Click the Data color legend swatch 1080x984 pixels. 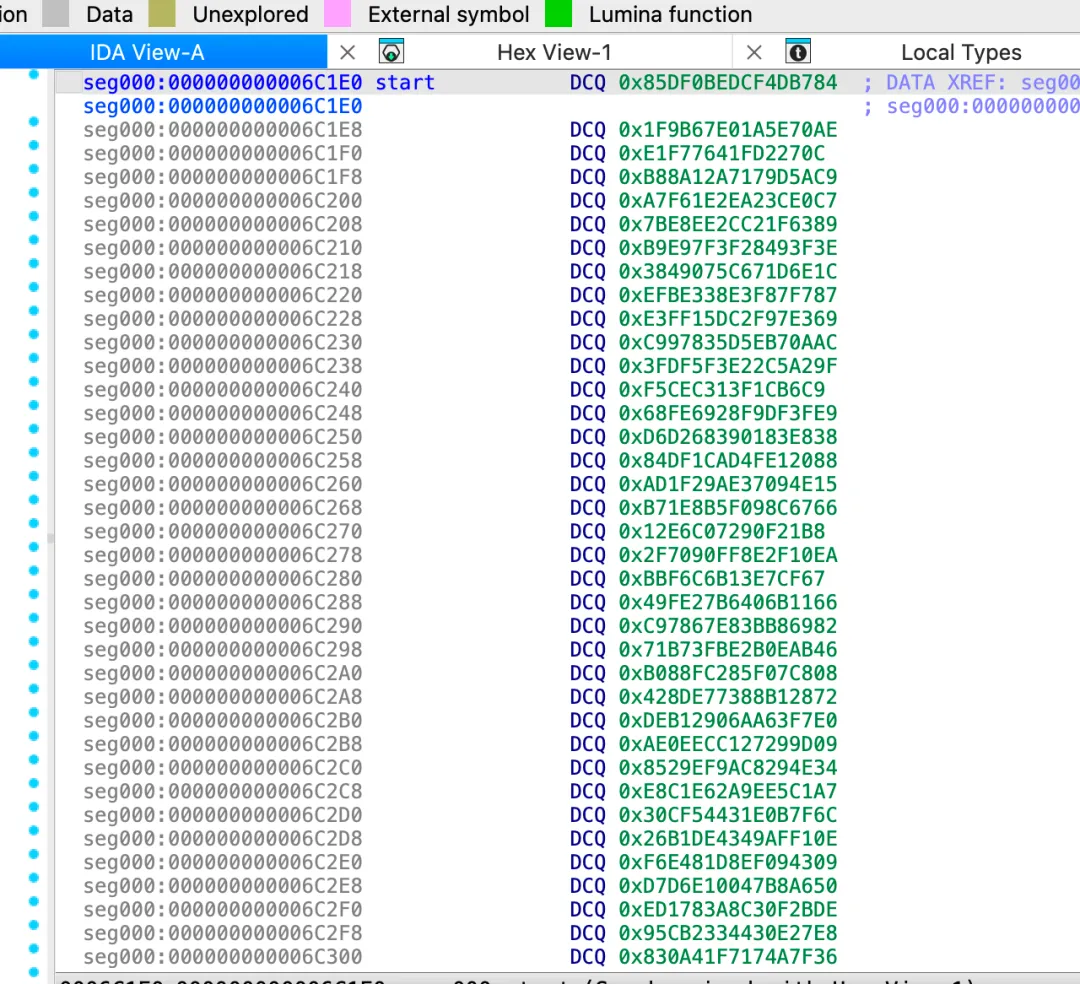point(55,14)
